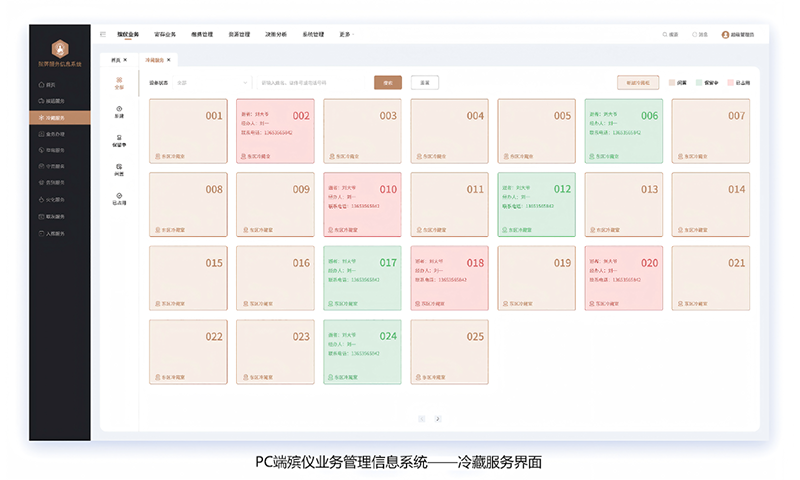Collapse sidebar with the top hamburger icon
Image resolution: width=800 pixels, height=480 pixels.
tap(103, 34)
